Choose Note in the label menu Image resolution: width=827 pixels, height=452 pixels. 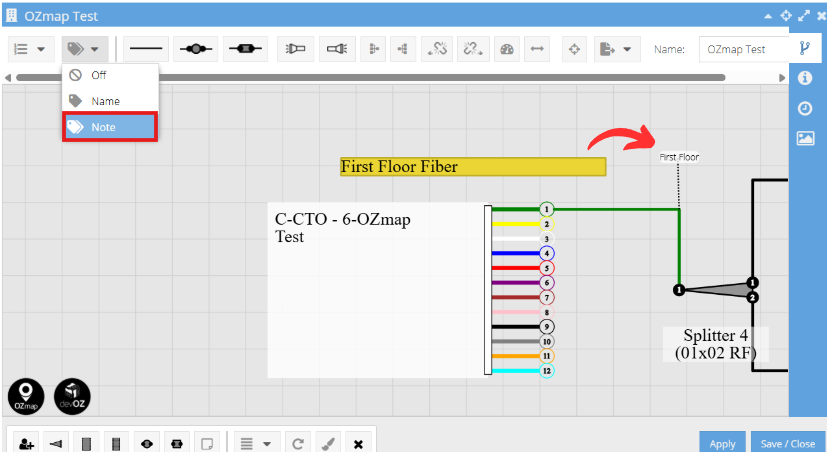(x=110, y=127)
